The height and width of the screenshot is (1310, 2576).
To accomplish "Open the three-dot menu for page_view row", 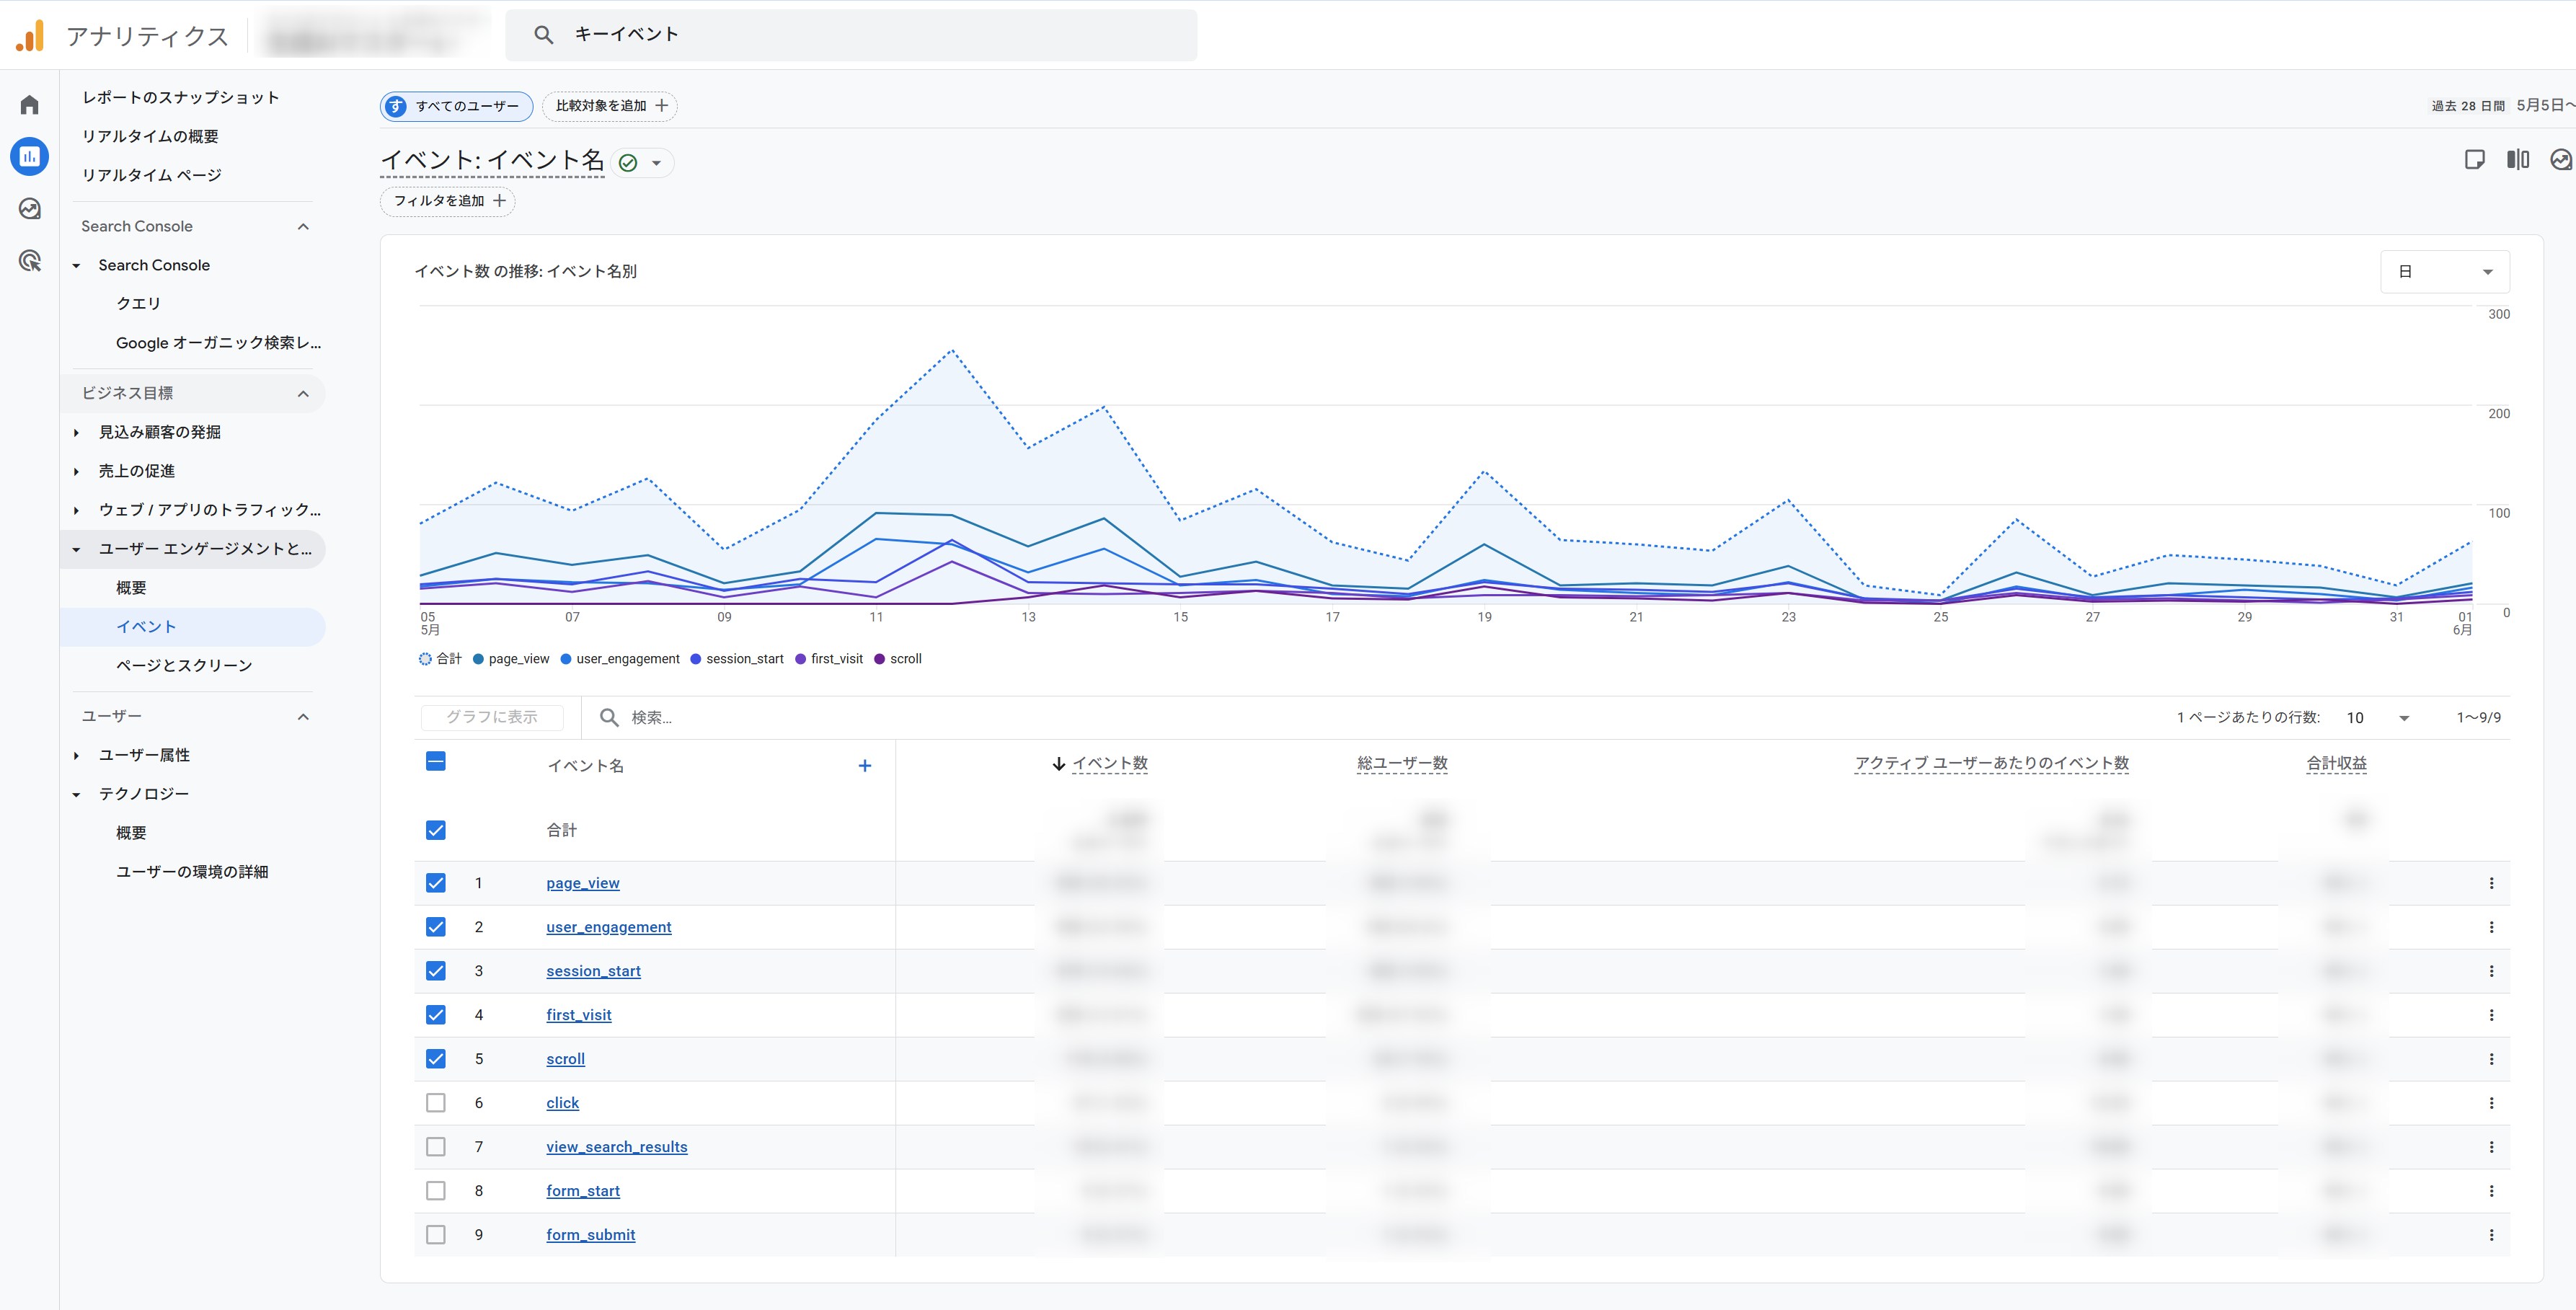I will 2491,883.
